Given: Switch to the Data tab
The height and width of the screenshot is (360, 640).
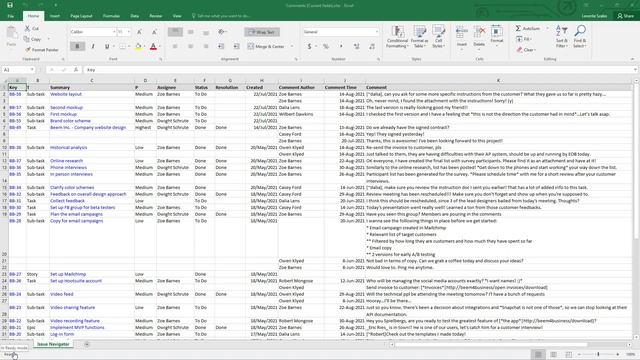Looking at the screenshot, I should coord(135,16).
